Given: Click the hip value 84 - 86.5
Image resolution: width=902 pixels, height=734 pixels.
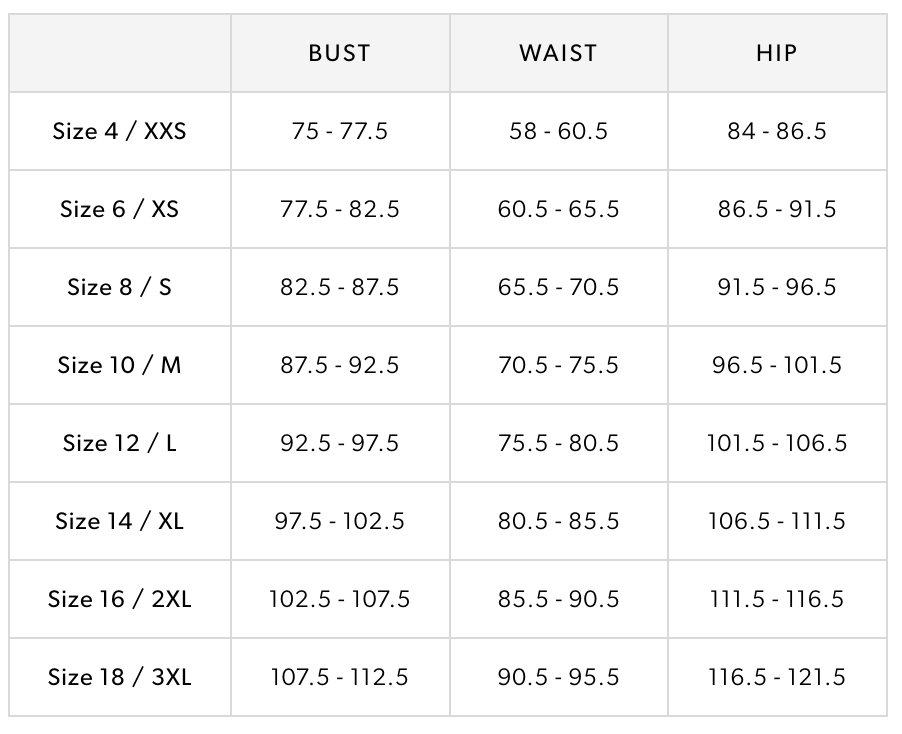Looking at the screenshot, I should pyautogui.click(x=777, y=131).
